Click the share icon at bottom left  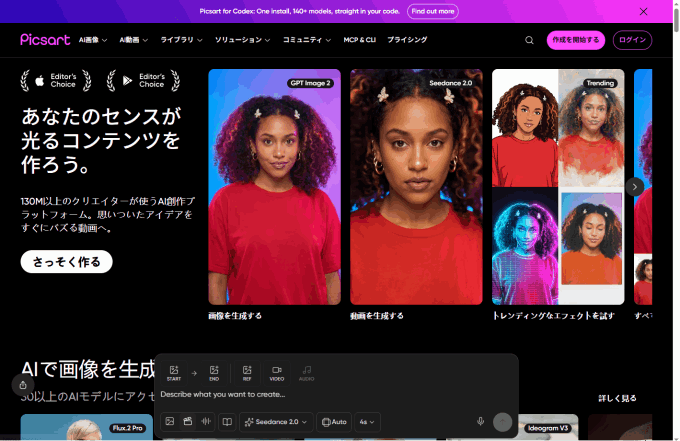point(23,385)
